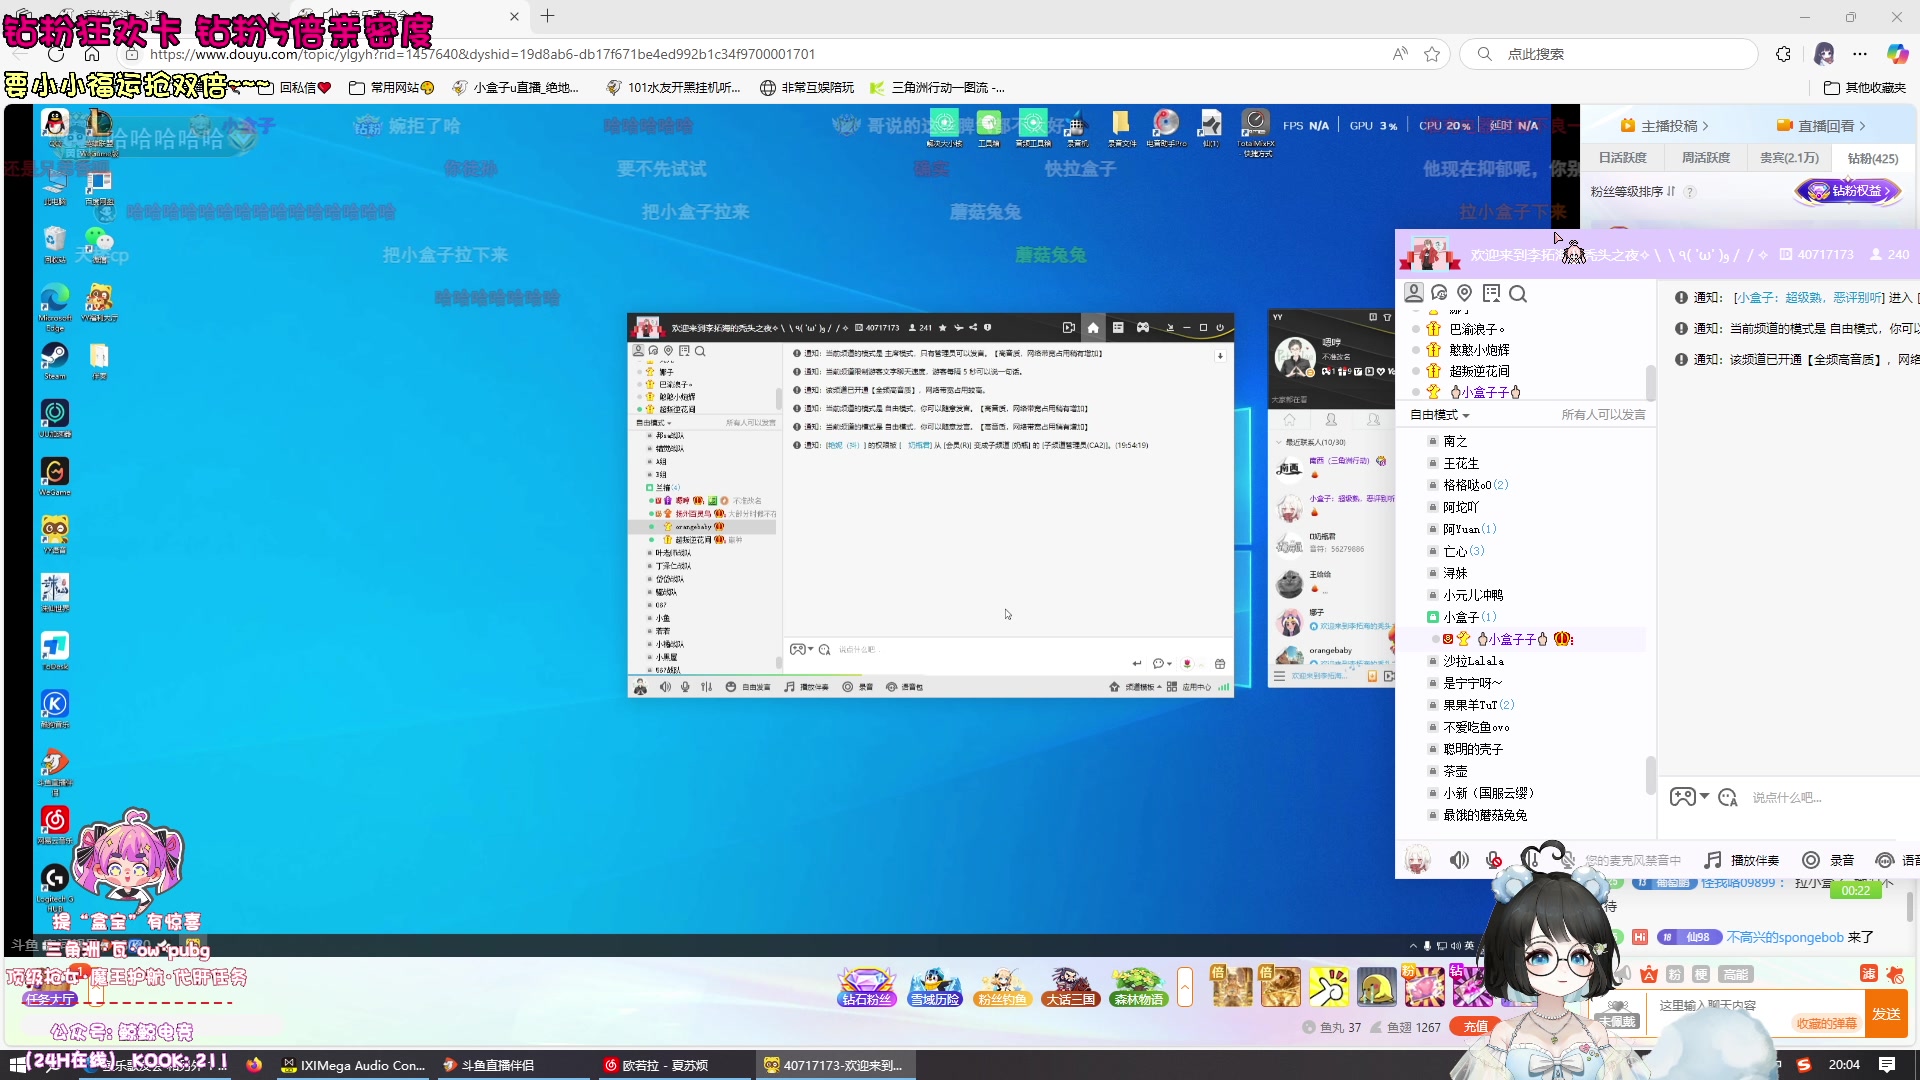Open the mixer sliders icon in background YY window
The image size is (1920, 1080).
(707, 687)
